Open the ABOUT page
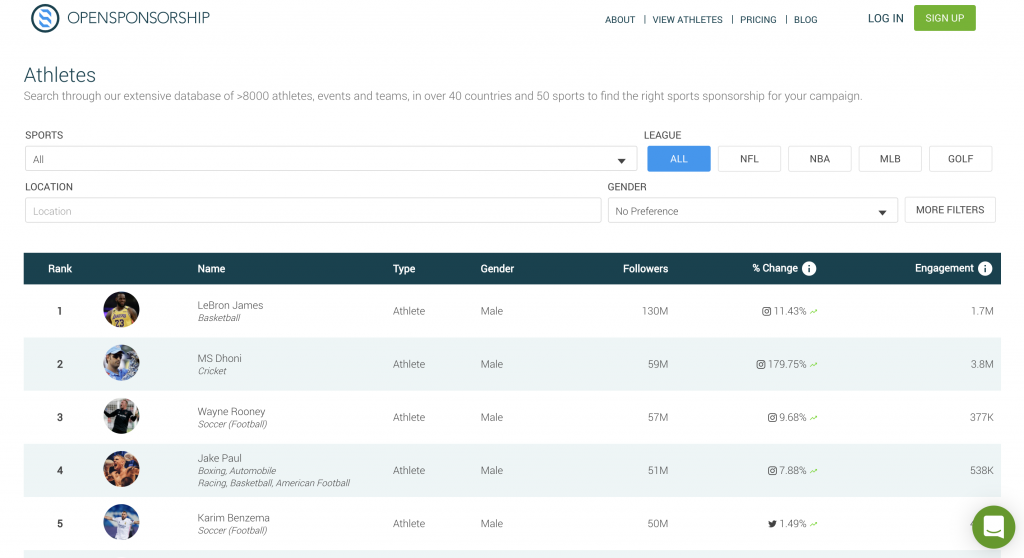Screen dimensions: 1024x558 click(x=620, y=20)
